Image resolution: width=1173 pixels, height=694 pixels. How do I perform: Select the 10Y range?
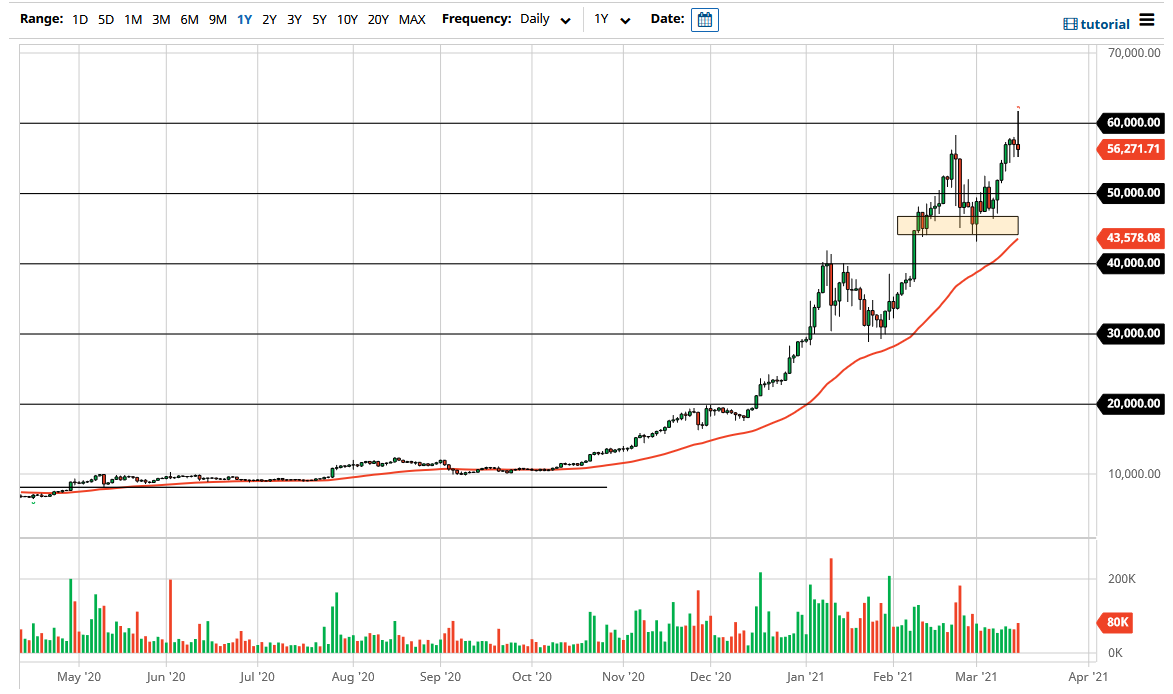(347, 19)
